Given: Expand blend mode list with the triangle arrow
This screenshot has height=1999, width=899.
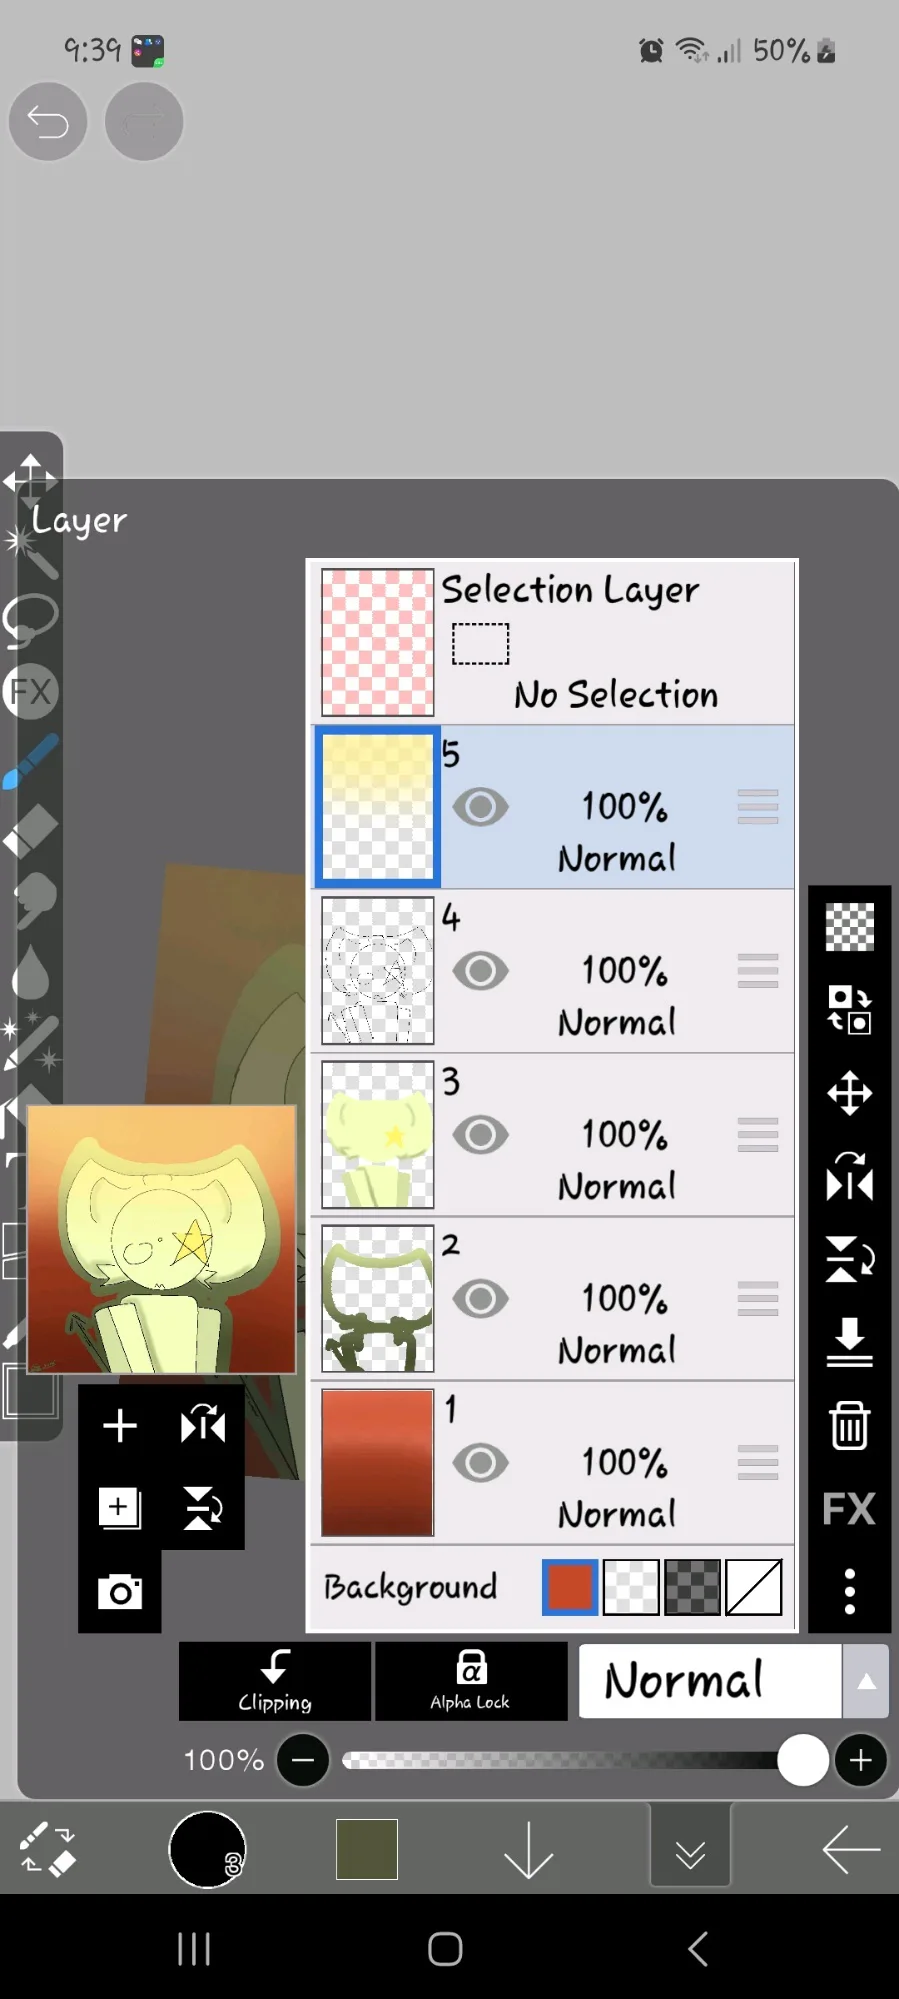Looking at the screenshot, I should (866, 1681).
